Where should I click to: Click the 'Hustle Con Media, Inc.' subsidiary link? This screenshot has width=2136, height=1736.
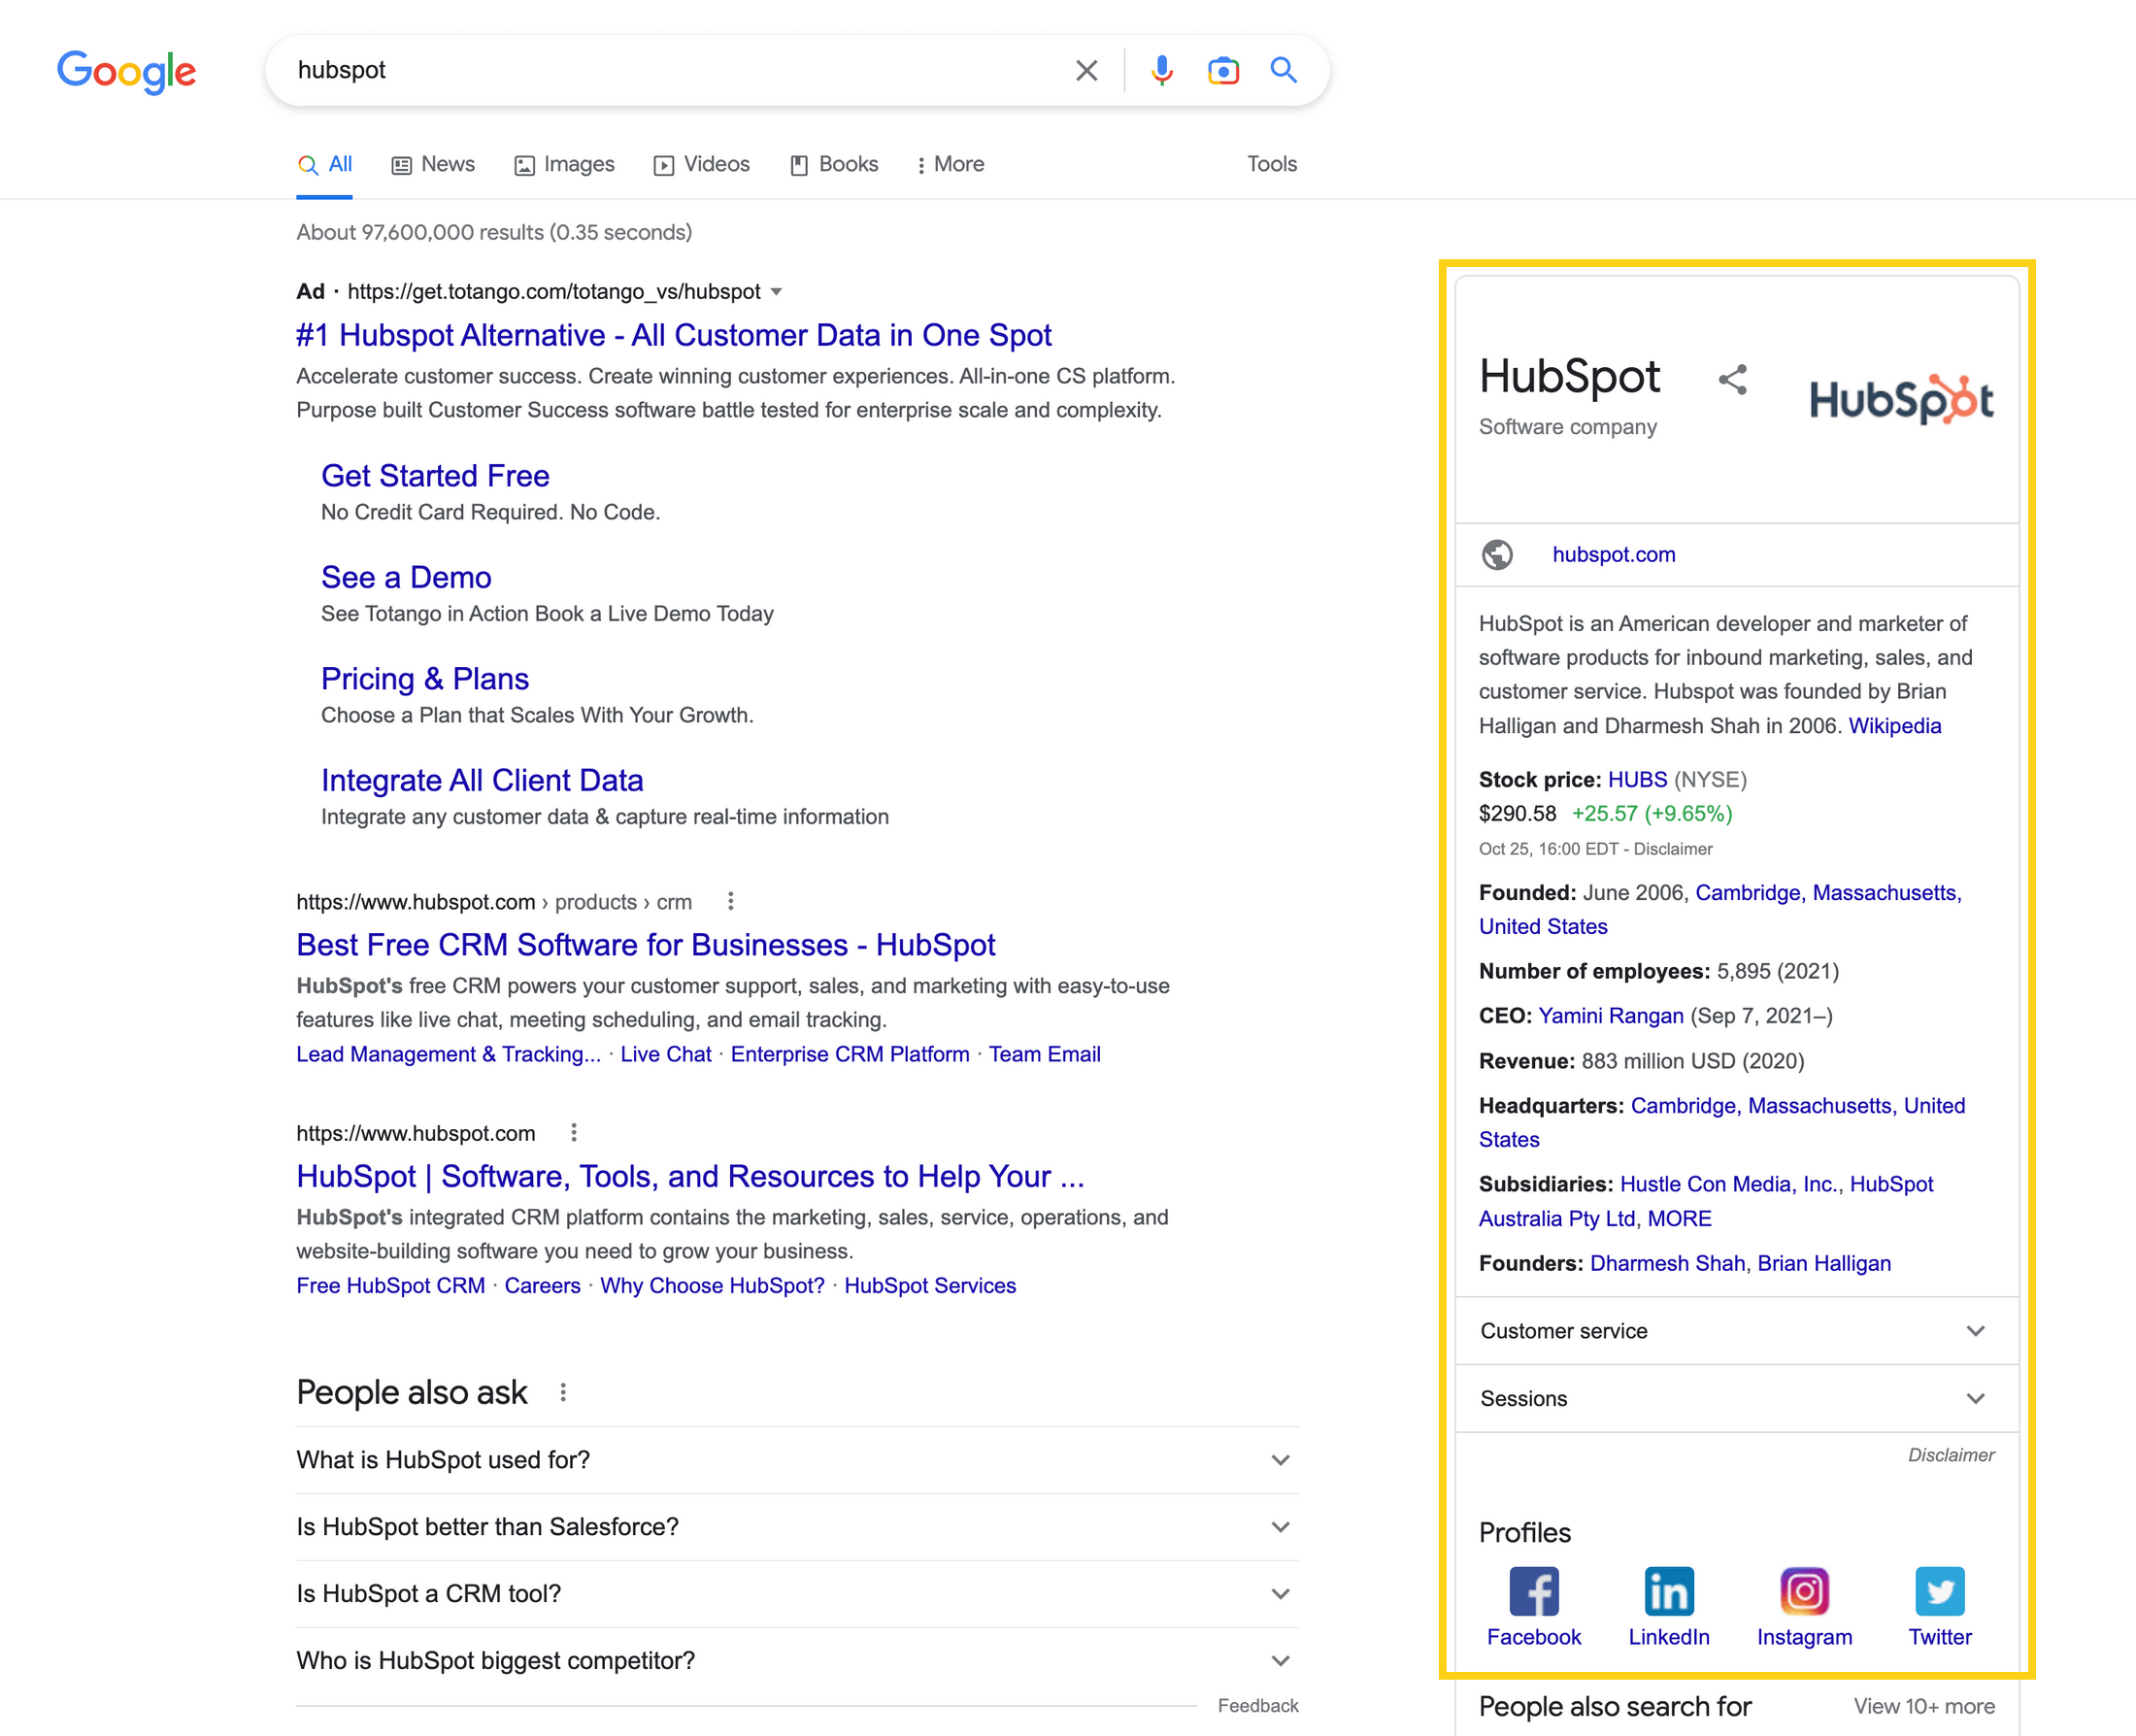click(x=1729, y=1184)
